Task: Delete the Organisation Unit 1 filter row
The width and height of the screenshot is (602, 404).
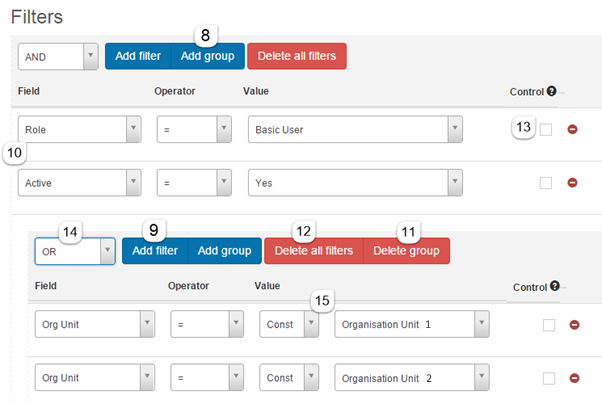Action: coord(573,325)
